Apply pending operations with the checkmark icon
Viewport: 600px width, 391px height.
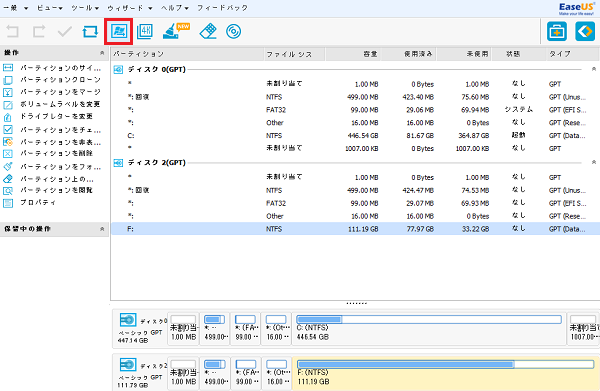[x=64, y=31]
